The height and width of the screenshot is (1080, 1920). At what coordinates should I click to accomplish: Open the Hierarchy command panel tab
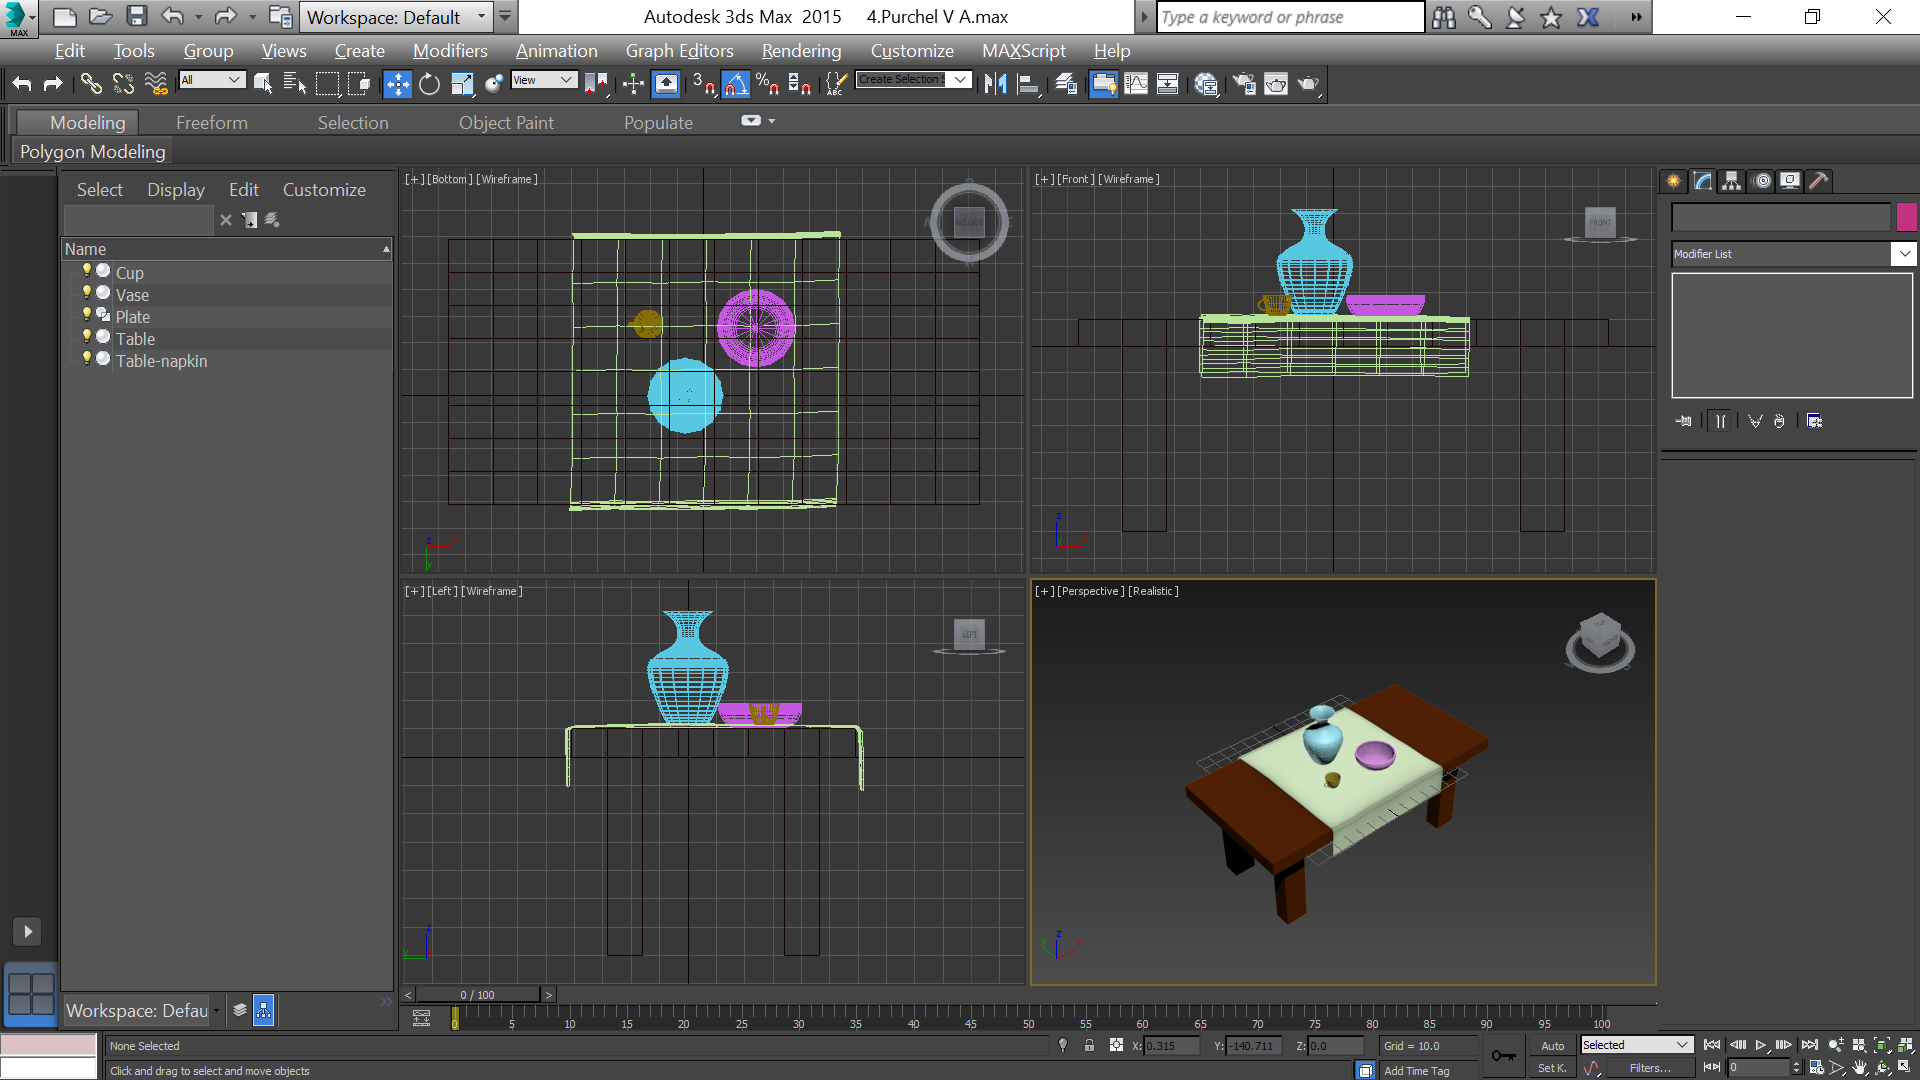tap(1732, 181)
